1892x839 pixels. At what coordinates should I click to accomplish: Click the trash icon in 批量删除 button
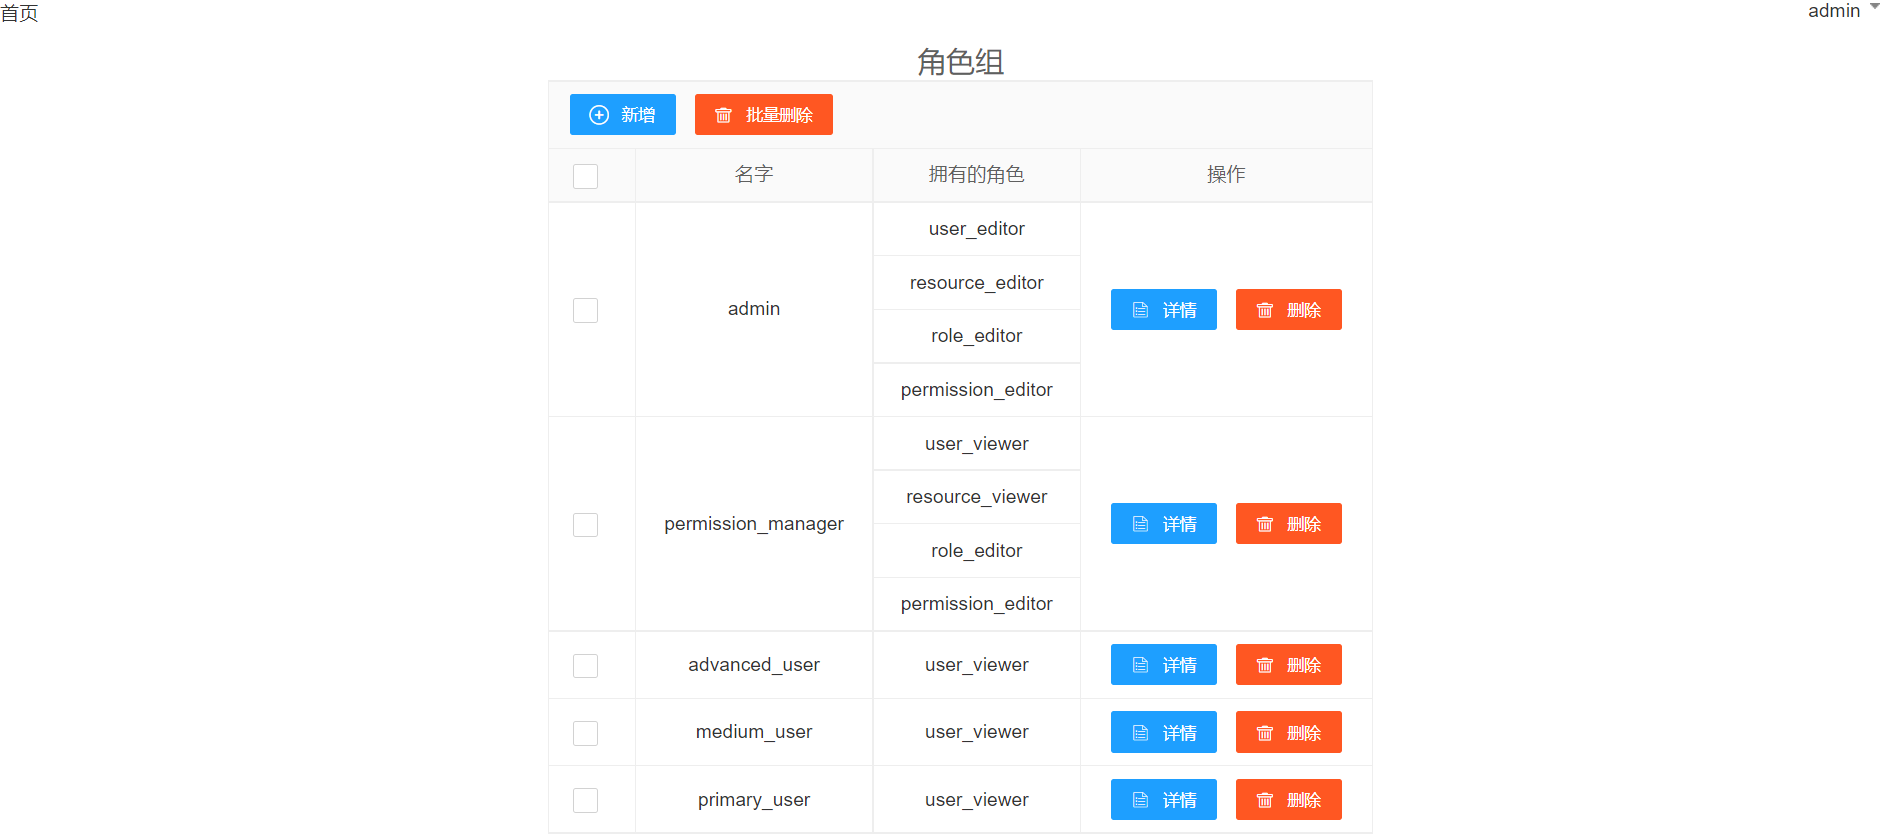coord(724,115)
